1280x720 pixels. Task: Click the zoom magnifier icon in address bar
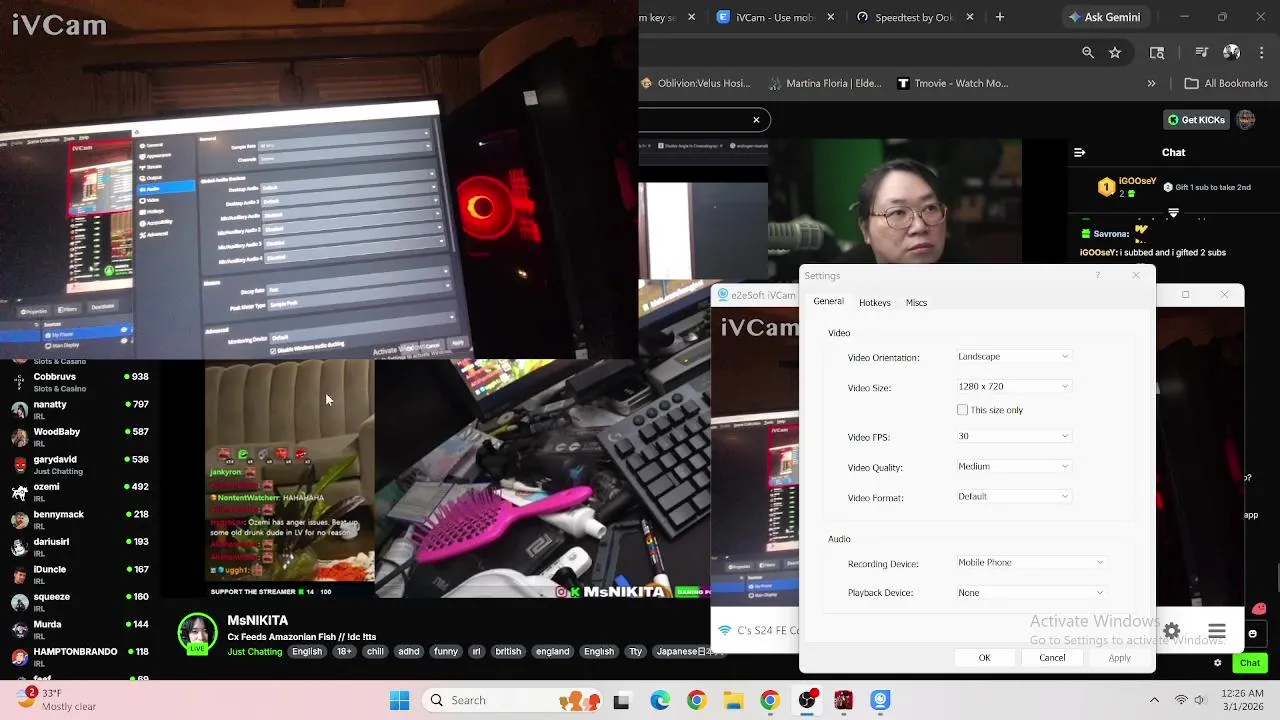[1087, 53]
